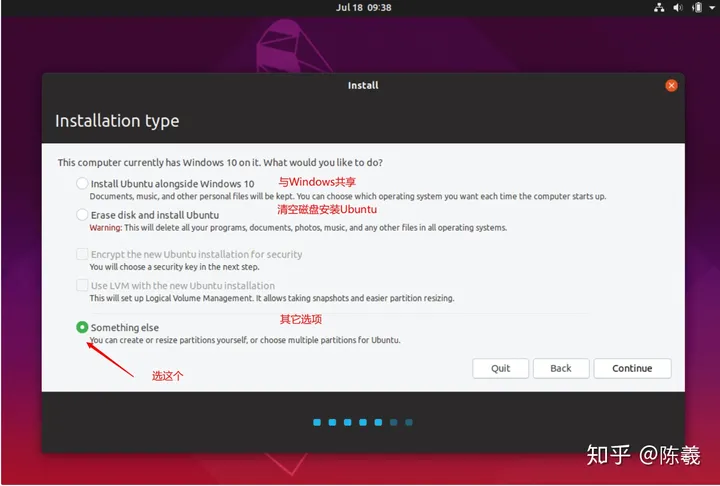The width and height of the screenshot is (720, 486).
Task: Quit the installer
Action: (x=501, y=368)
